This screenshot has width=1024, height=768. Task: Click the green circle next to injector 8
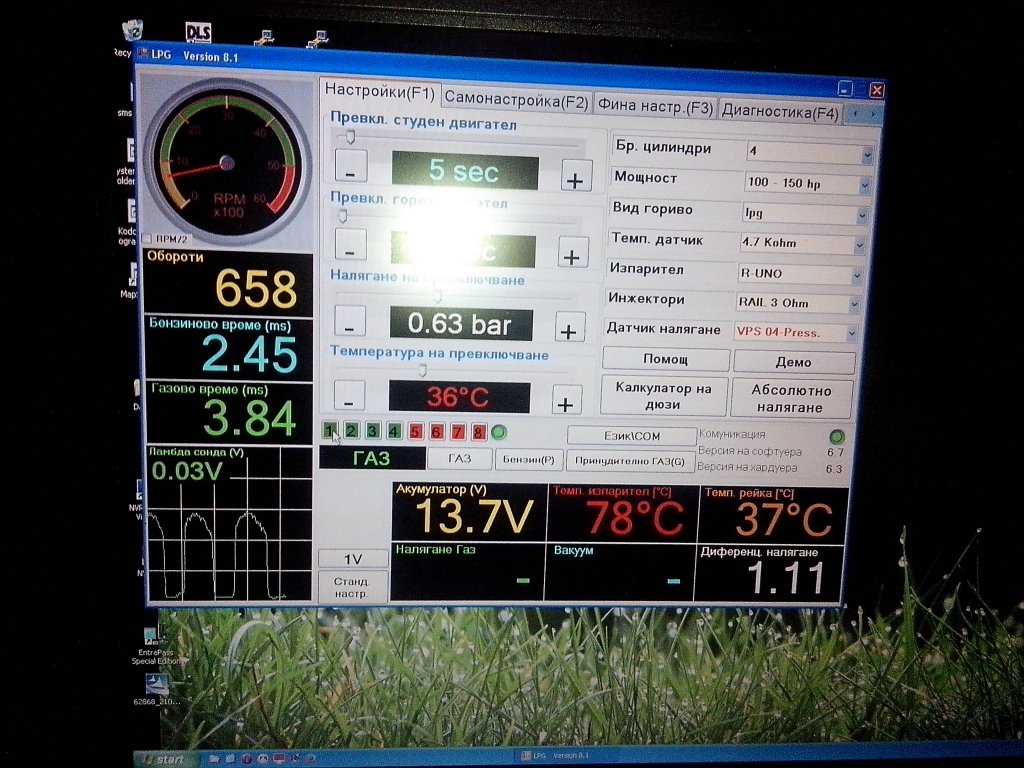tap(498, 432)
